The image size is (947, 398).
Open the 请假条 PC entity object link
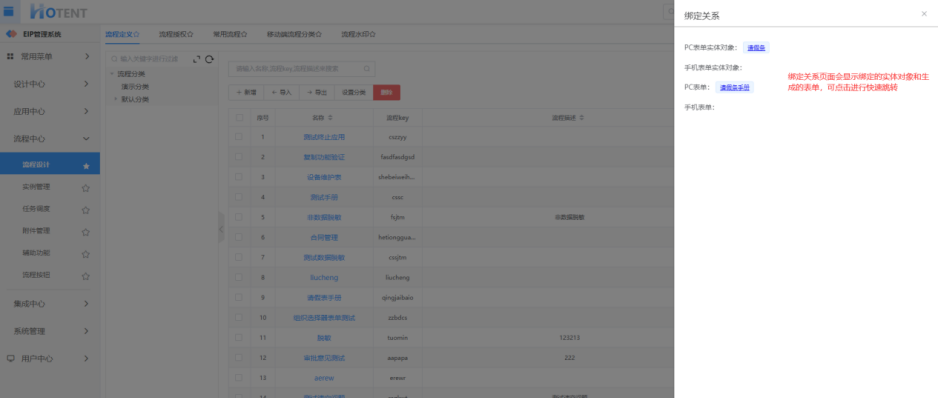tap(756, 48)
